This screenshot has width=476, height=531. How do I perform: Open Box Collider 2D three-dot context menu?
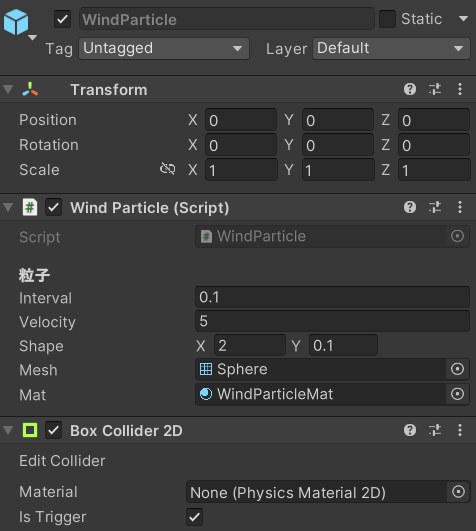click(460, 430)
